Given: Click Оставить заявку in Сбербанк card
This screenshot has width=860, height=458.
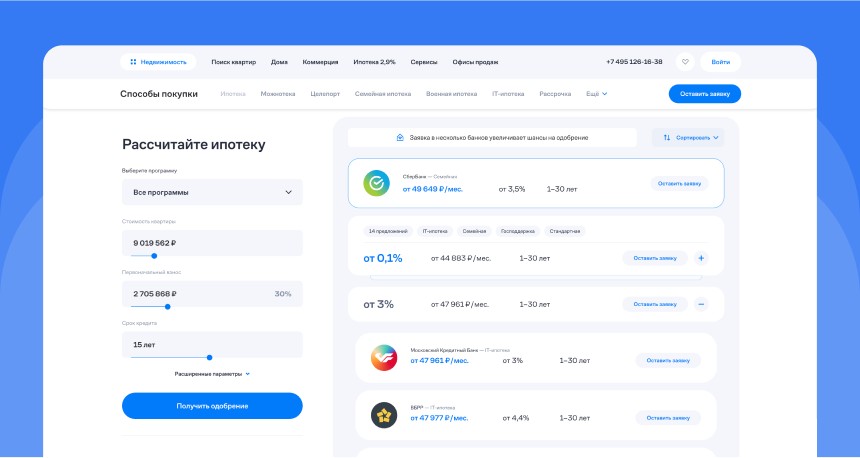Looking at the screenshot, I should (x=680, y=183).
